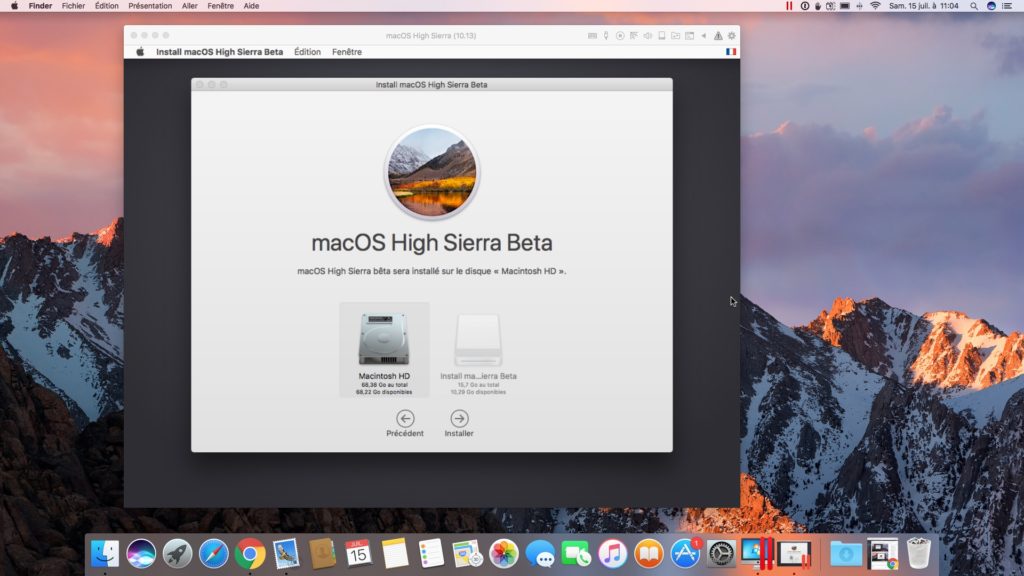Click the USB devices icon in the VM title bar

click(x=606, y=36)
